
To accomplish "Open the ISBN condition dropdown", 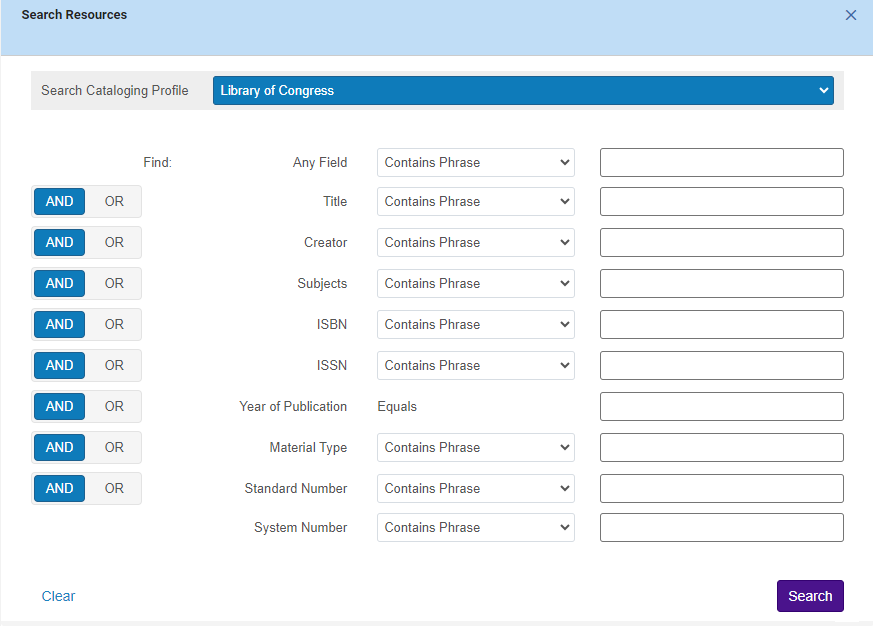I will (475, 325).
